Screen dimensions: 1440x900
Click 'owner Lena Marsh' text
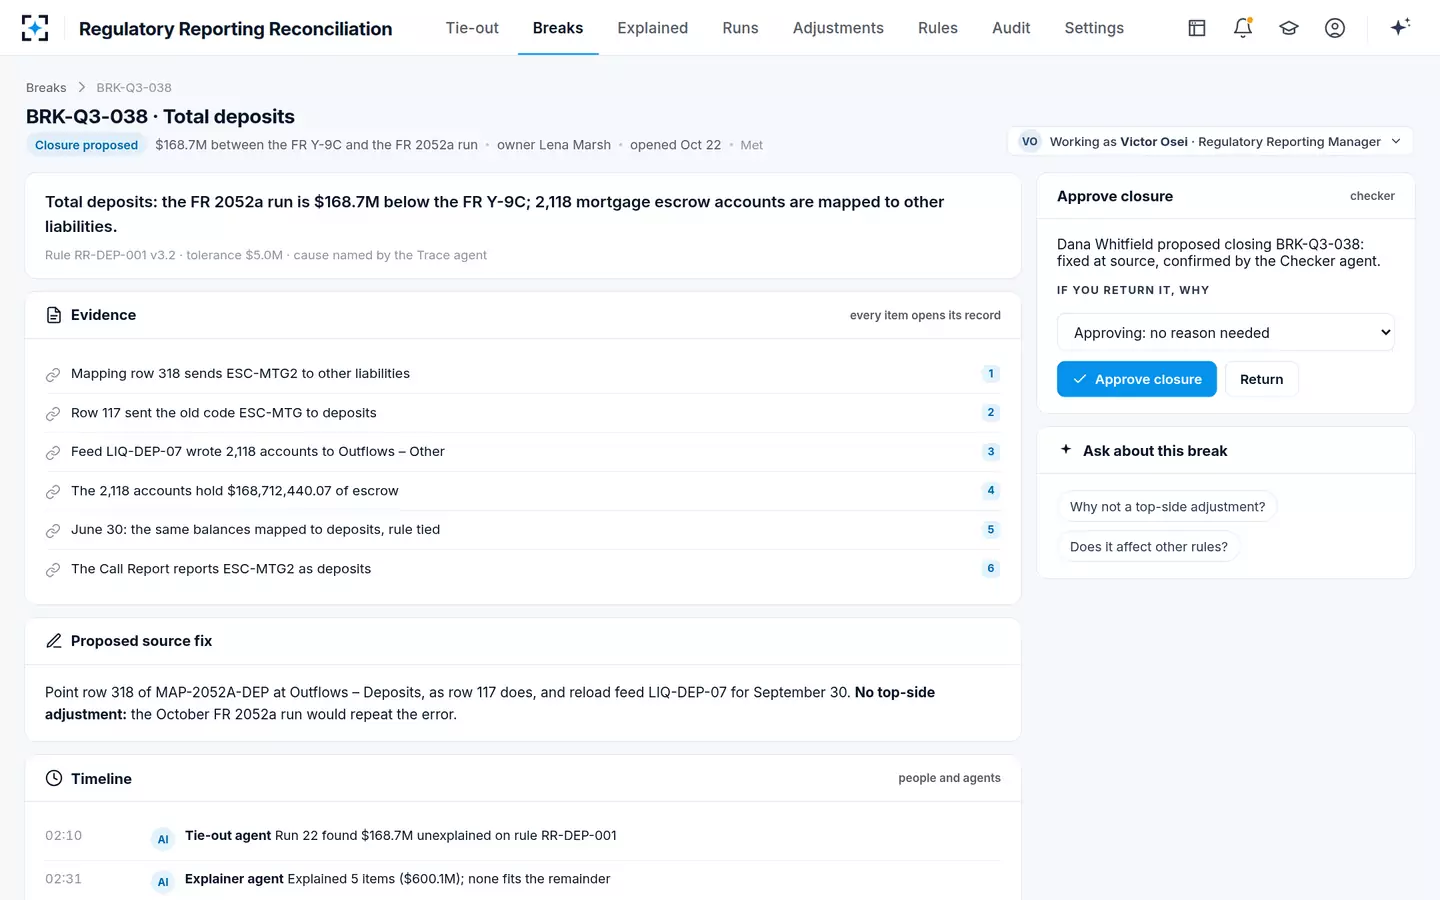point(554,145)
